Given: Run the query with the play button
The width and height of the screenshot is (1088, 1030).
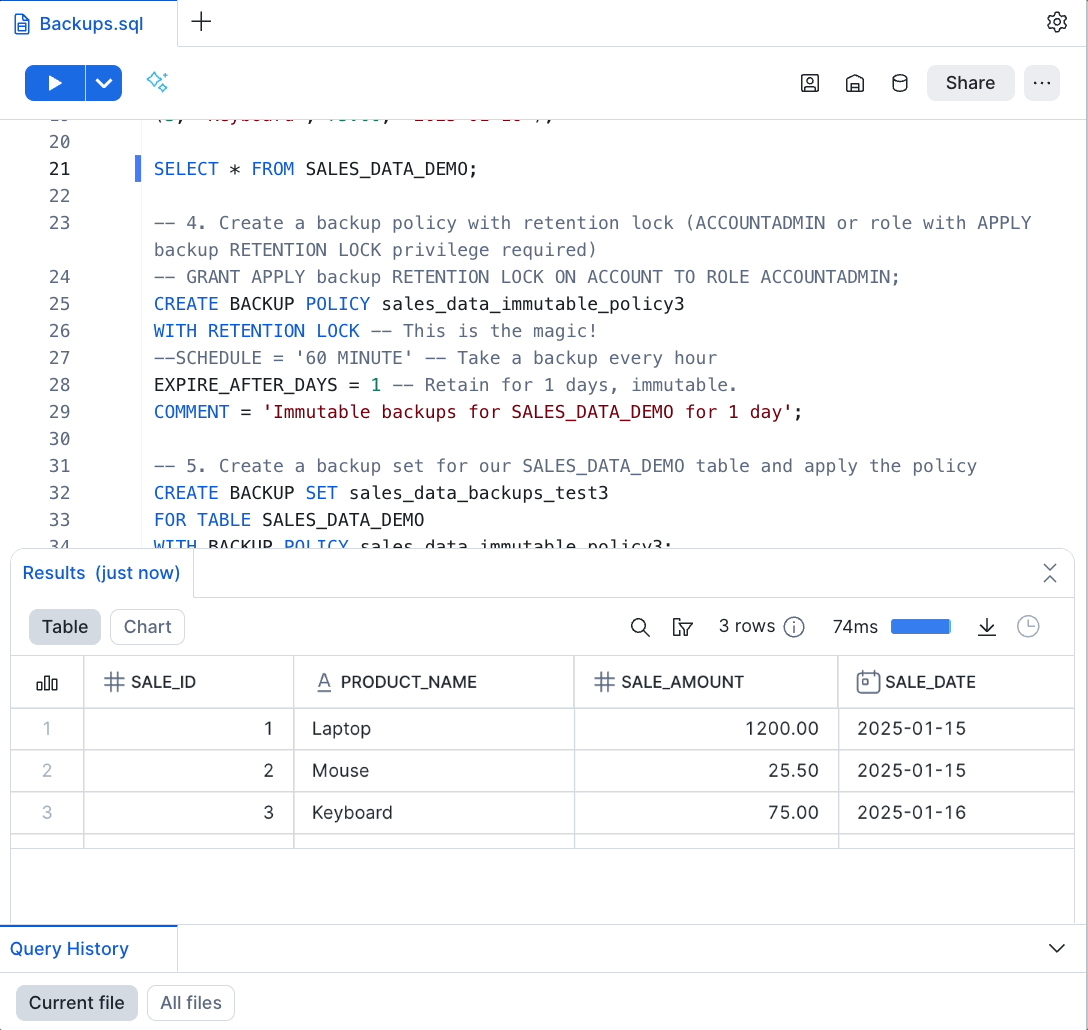Looking at the screenshot, I should coord(55,83).
